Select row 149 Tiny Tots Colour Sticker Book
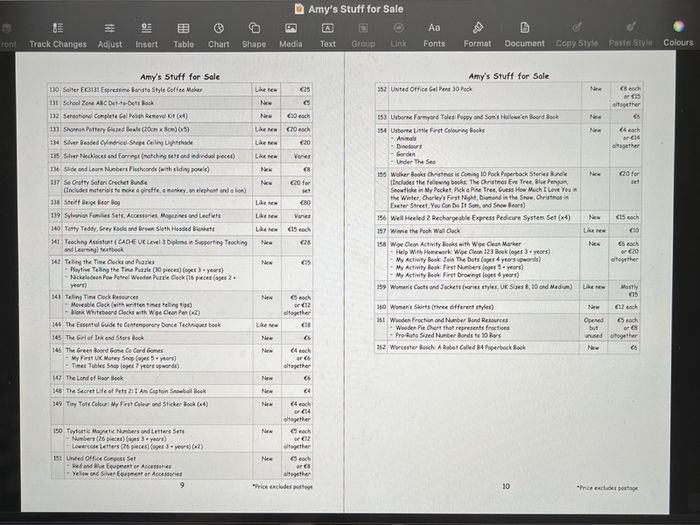700x525 pixels. coord(180,411)
